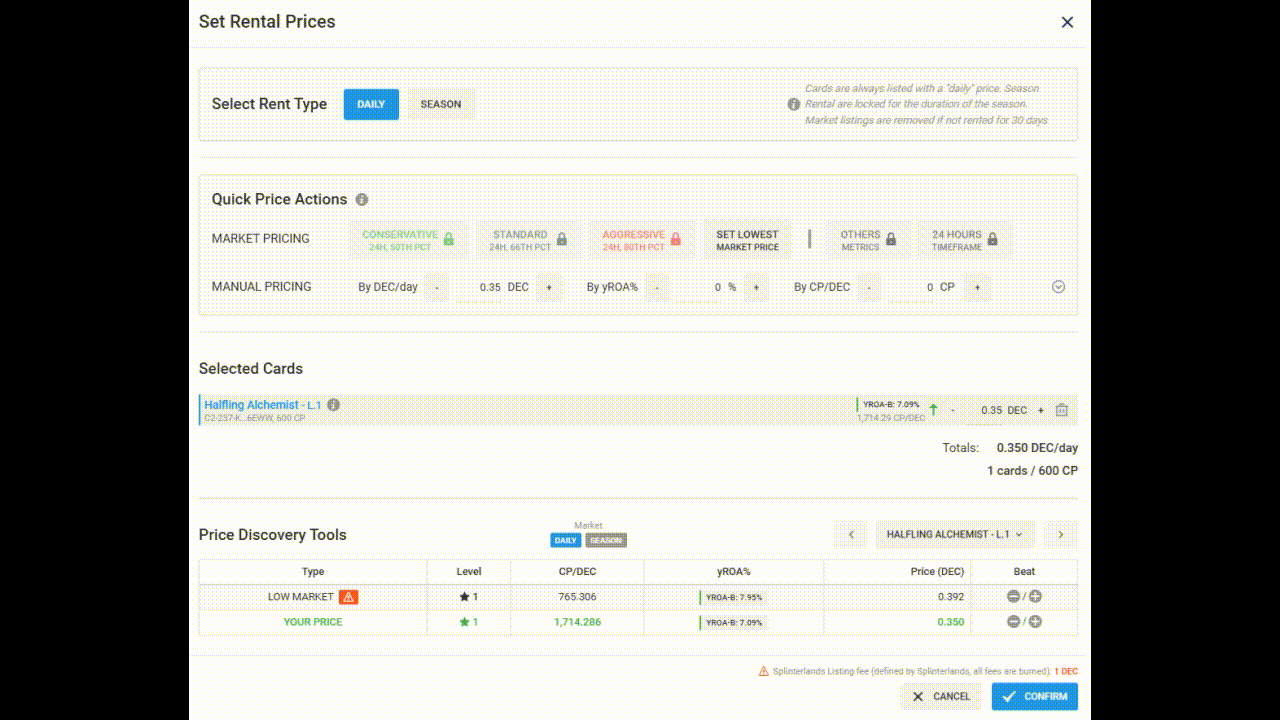Click info icon next to Halfling Alchemist
Viewport: 1280px width, 720px height.
(334, 405)
